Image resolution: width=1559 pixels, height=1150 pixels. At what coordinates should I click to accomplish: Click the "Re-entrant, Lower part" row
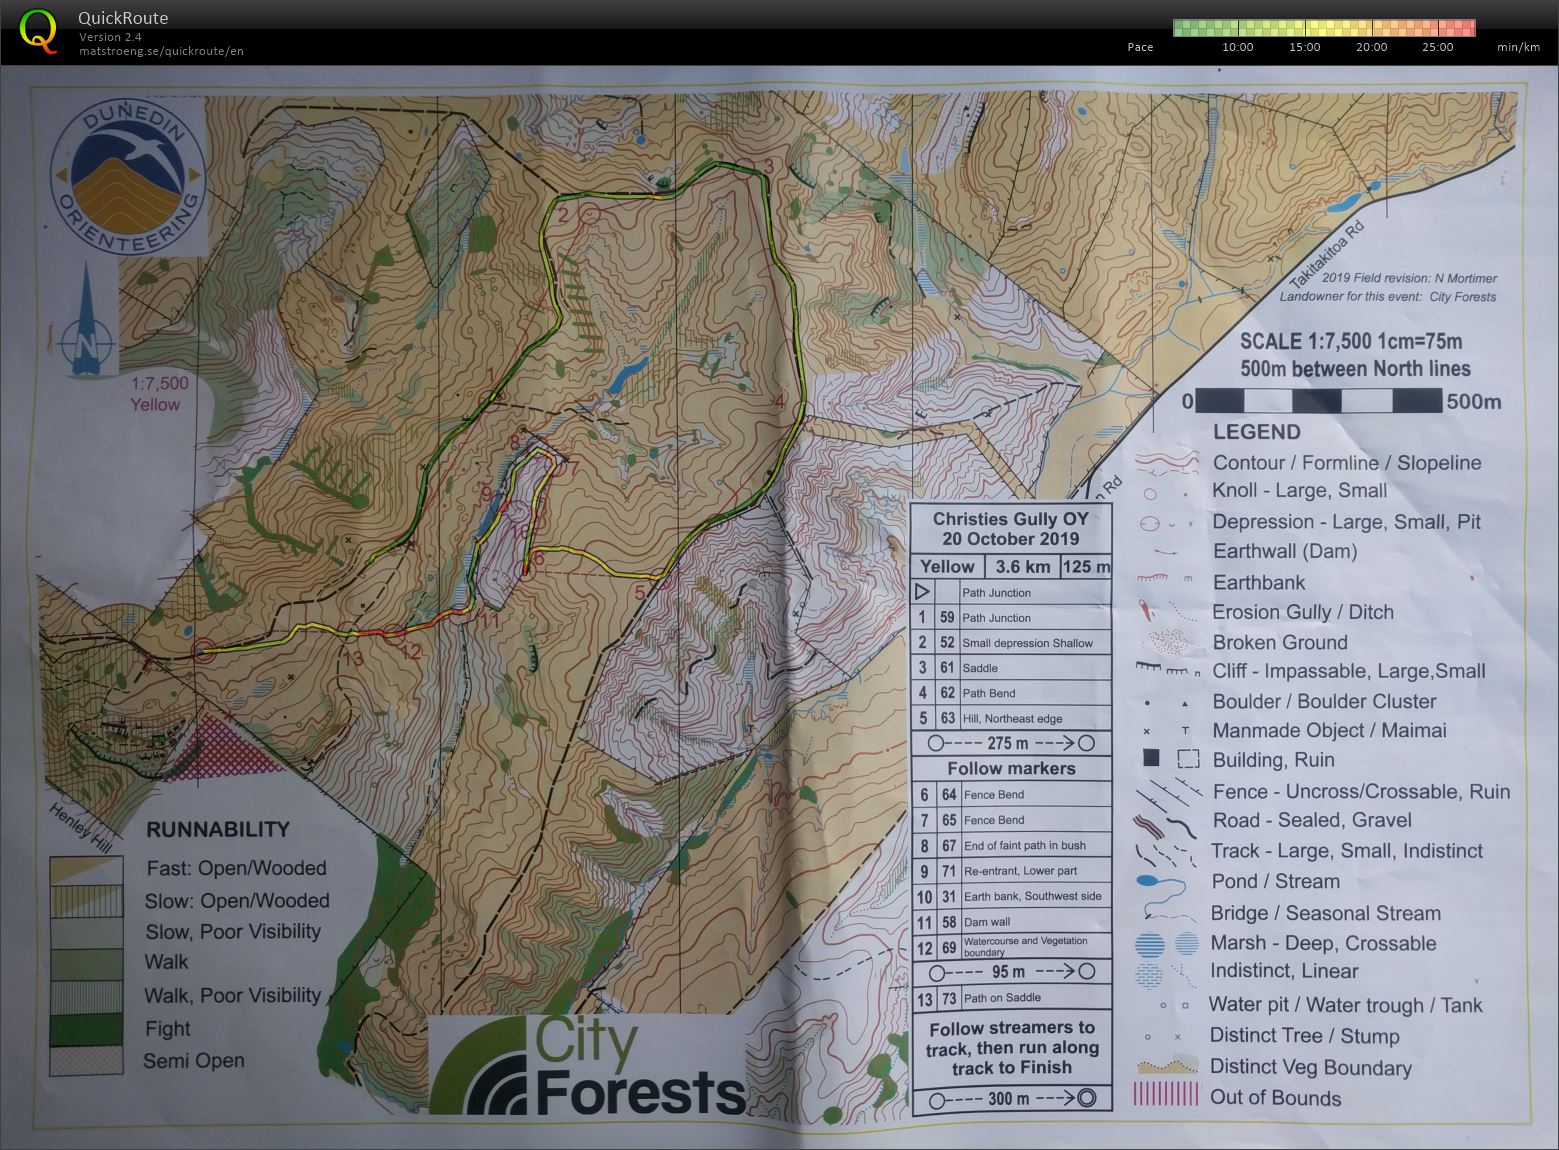click(x=1011, y=870)
